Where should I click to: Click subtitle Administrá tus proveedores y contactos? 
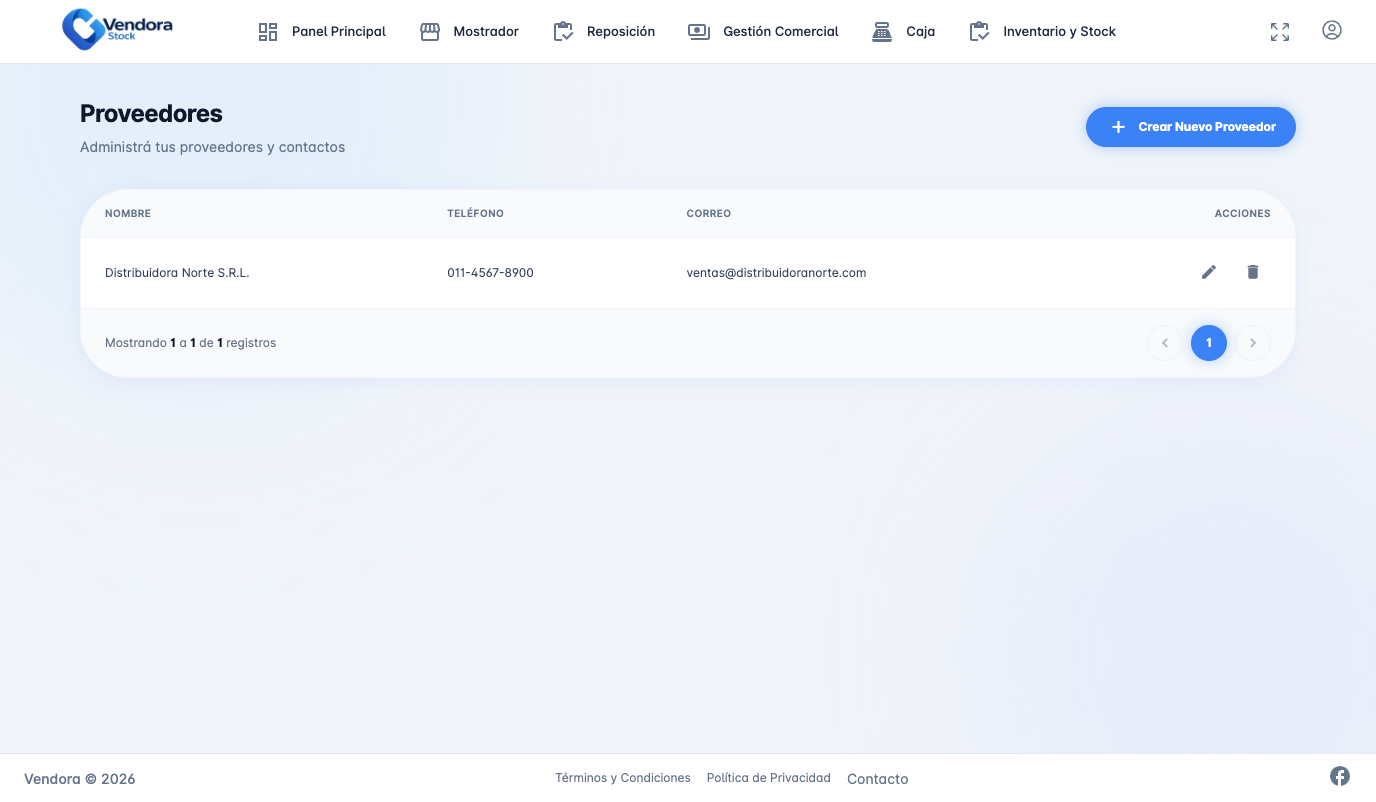click(212, 147)
